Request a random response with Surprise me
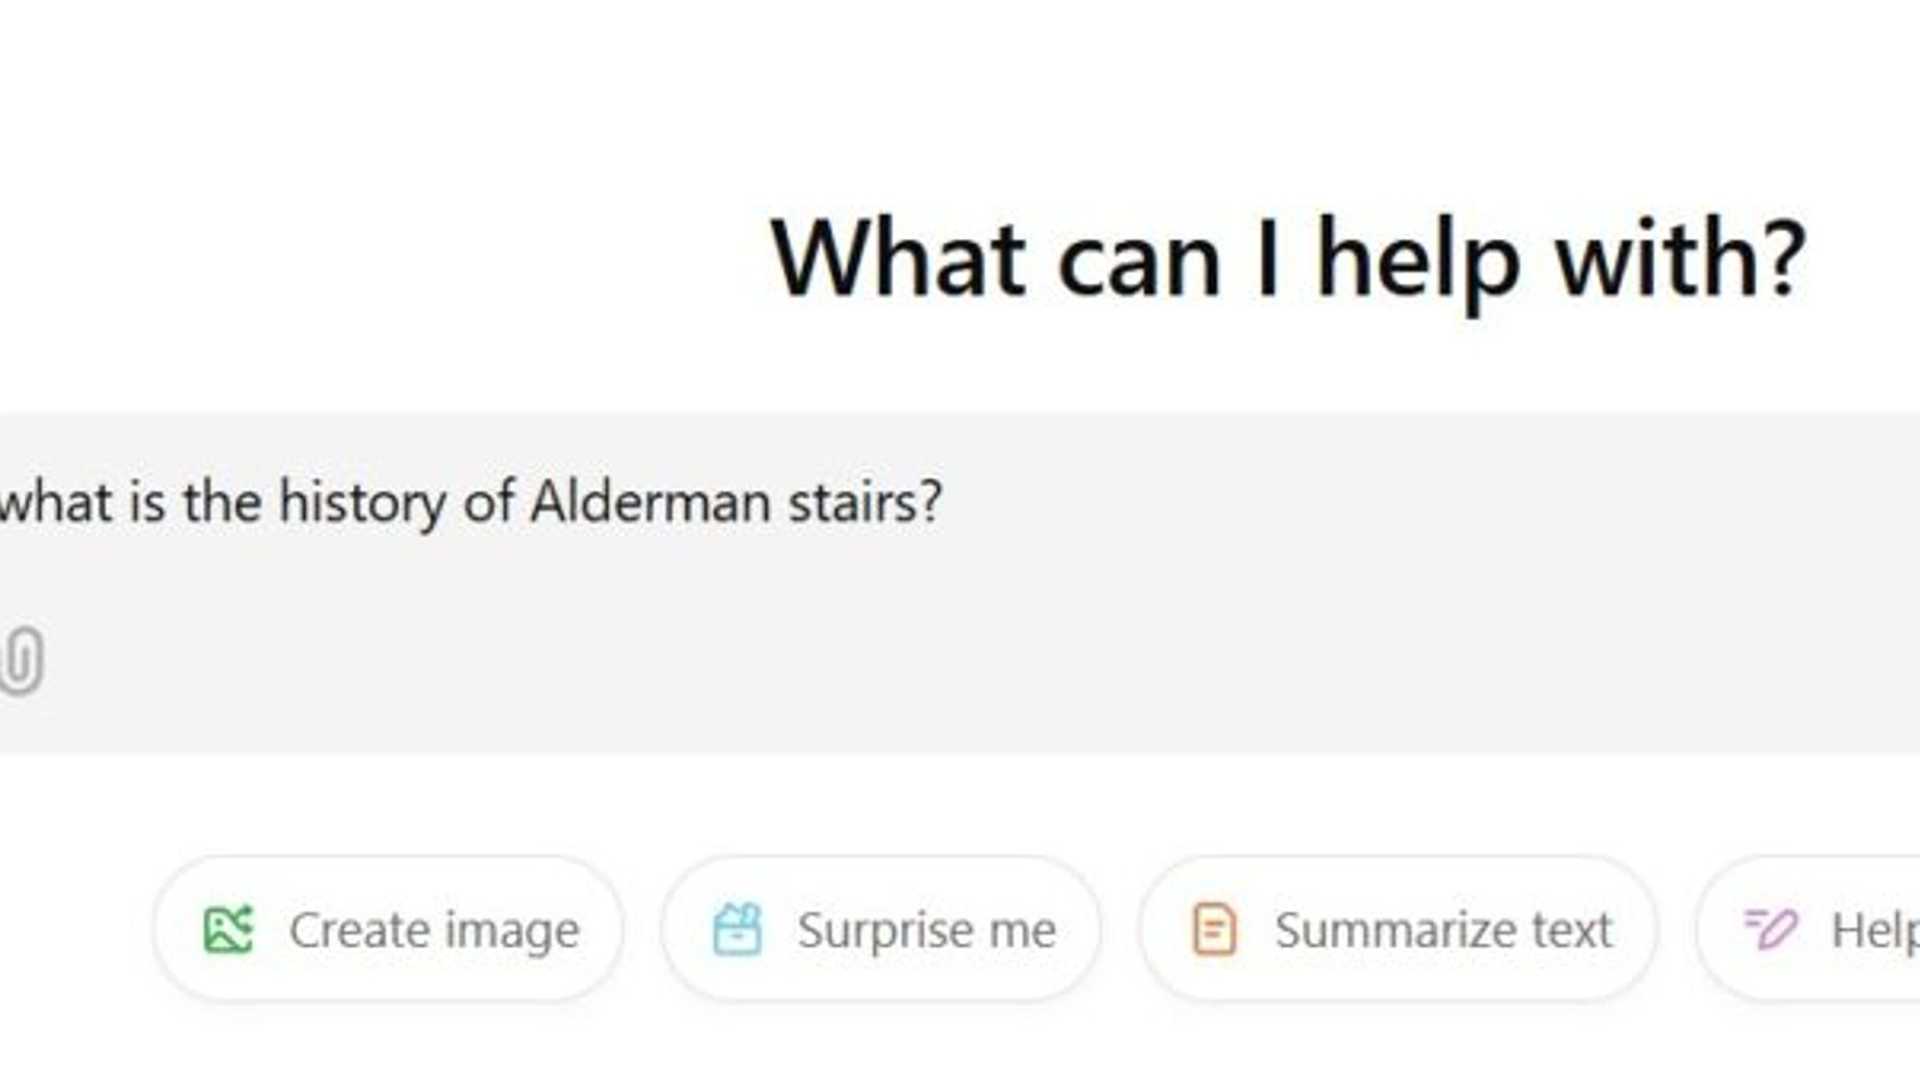 [880, 928]
